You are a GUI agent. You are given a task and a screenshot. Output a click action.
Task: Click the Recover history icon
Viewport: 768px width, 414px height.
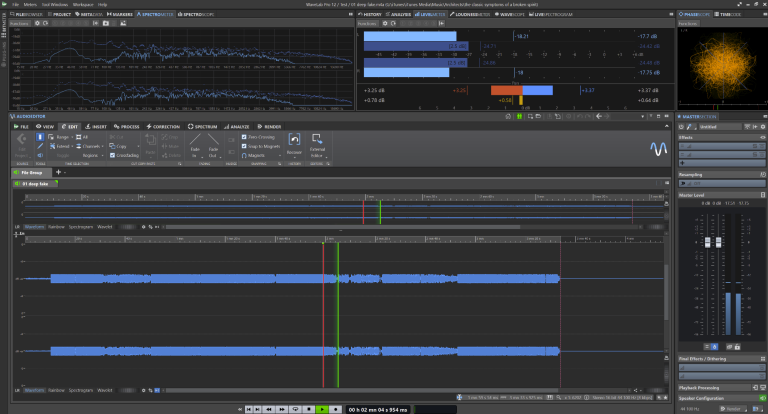point(294,141)
